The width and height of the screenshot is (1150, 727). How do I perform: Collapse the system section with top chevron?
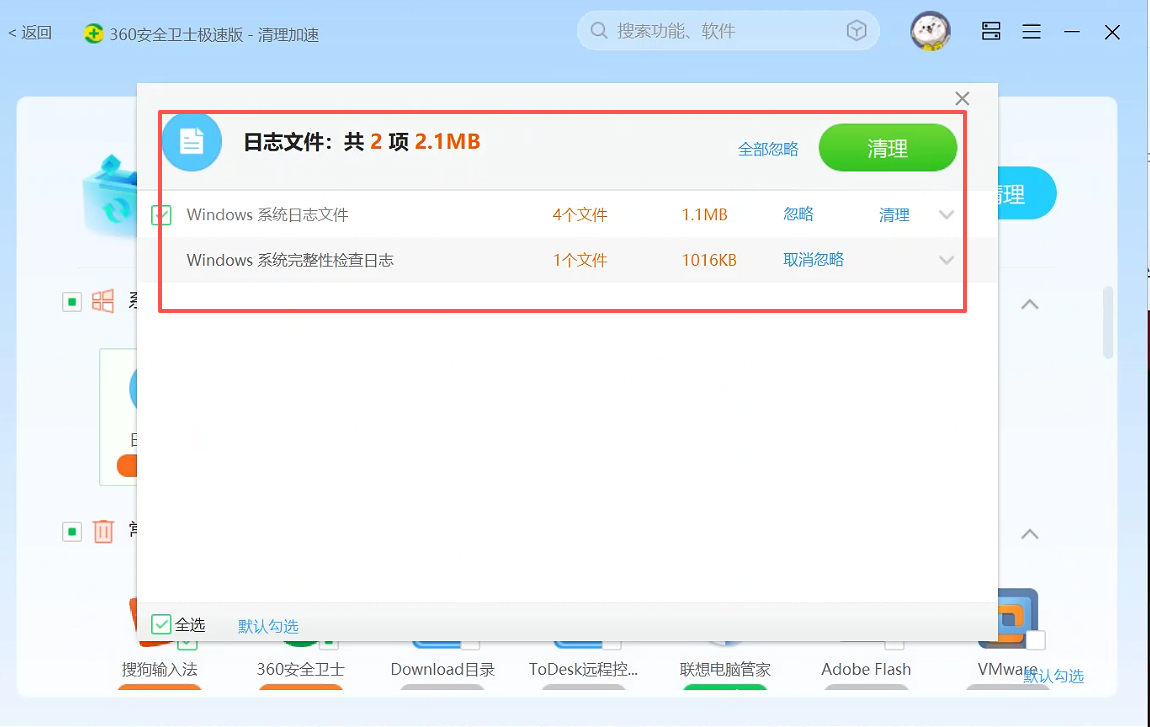coord(1030,304)
